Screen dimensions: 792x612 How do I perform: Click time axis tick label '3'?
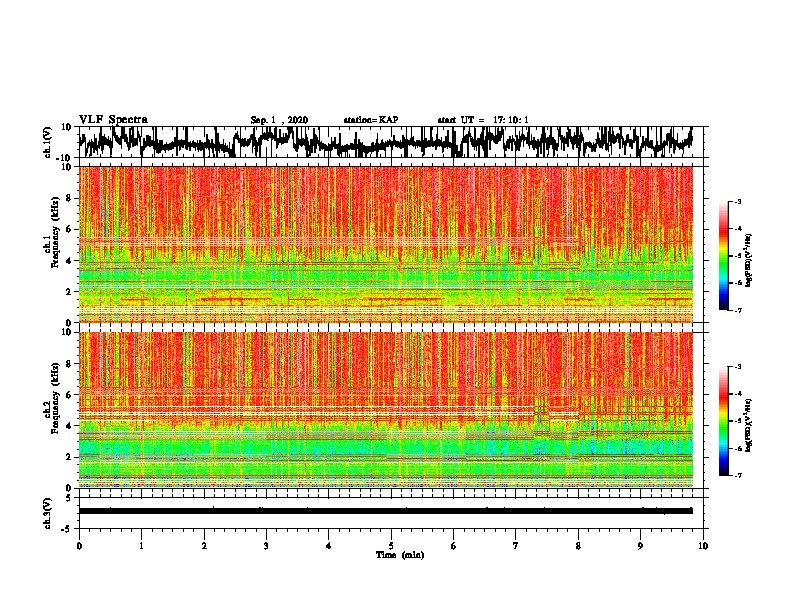pos(266,546)
